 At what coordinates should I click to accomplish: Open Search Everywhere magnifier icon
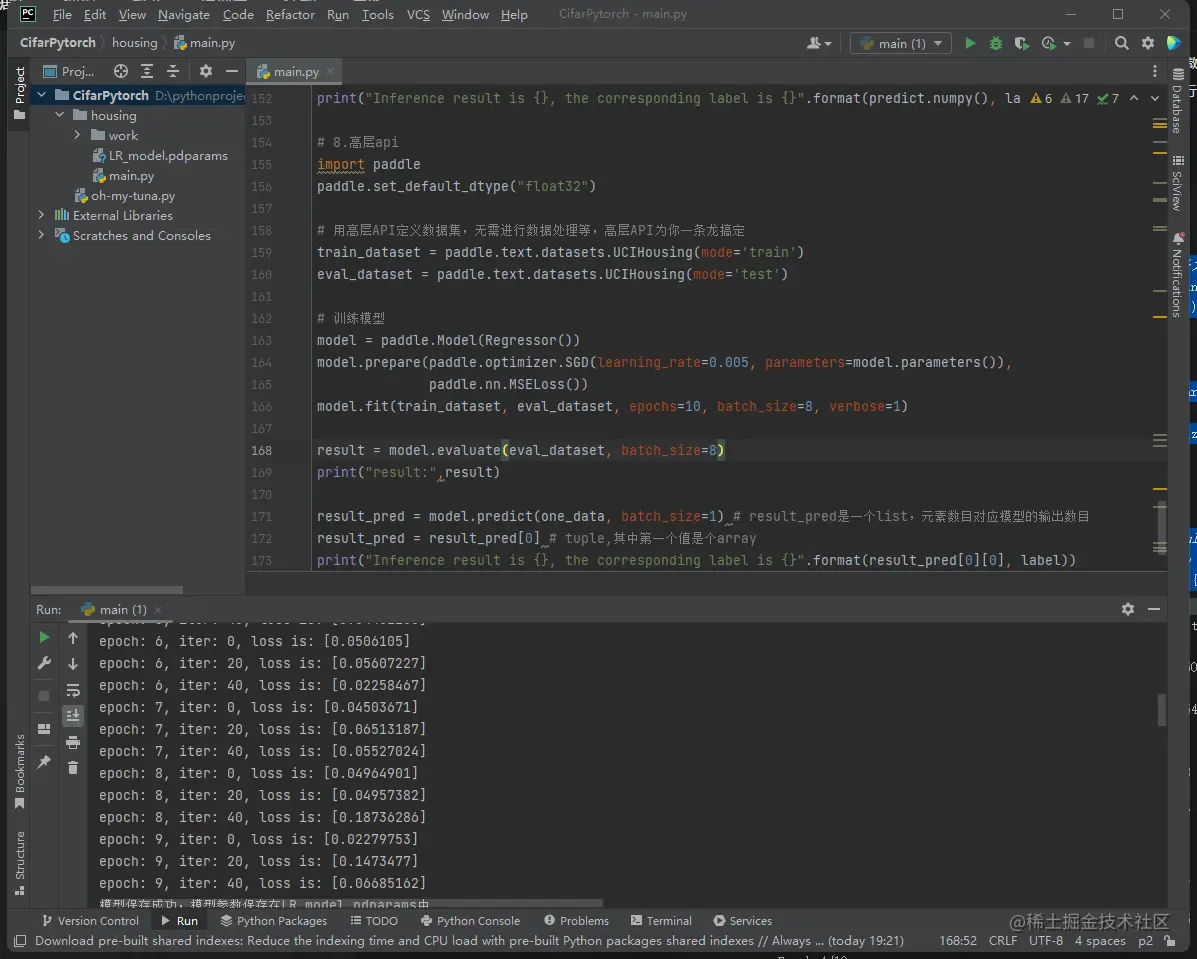(1121, 44)
